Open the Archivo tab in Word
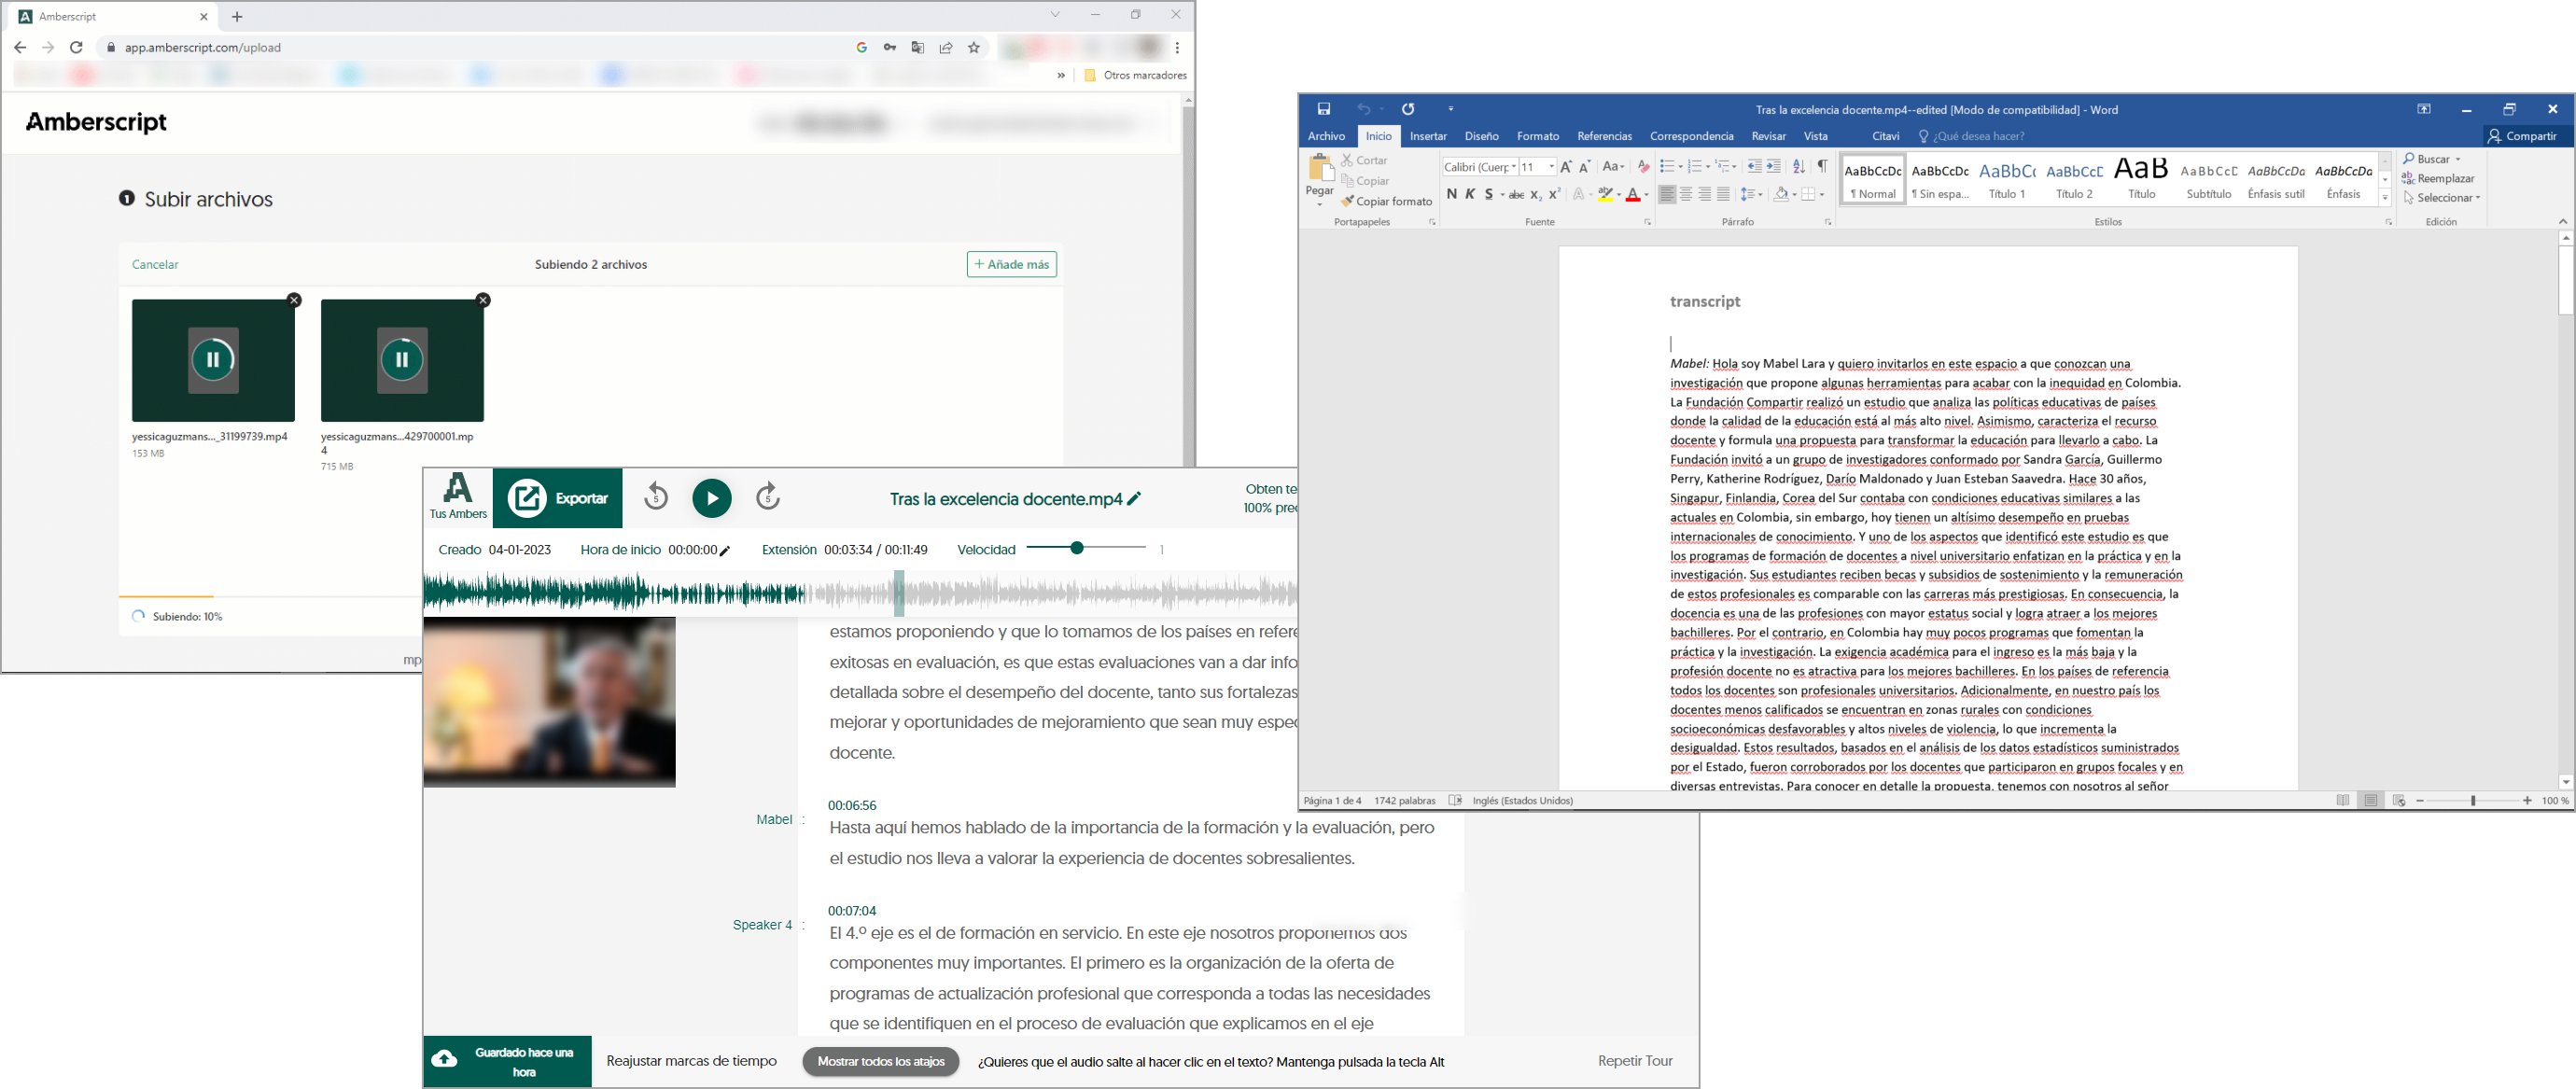Viewport: 2576px width, 1089px height. pos(1326,136)
